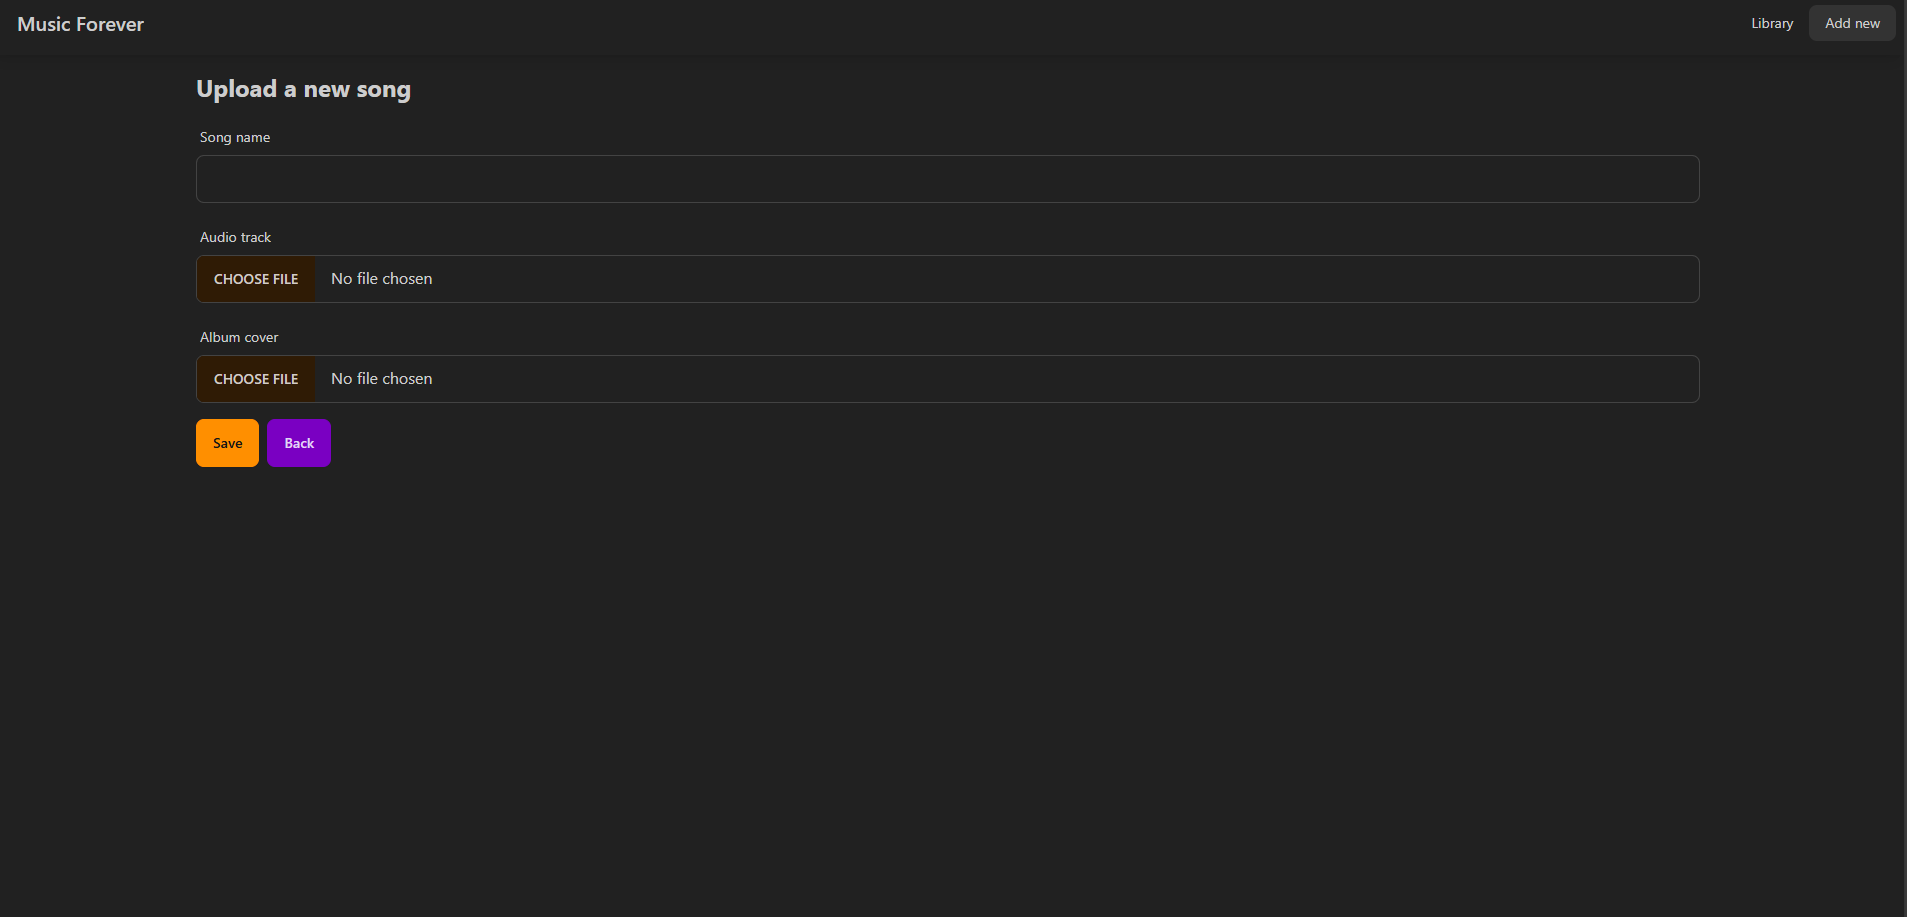Click the Upload a new song heading

[x=303, y=89]
